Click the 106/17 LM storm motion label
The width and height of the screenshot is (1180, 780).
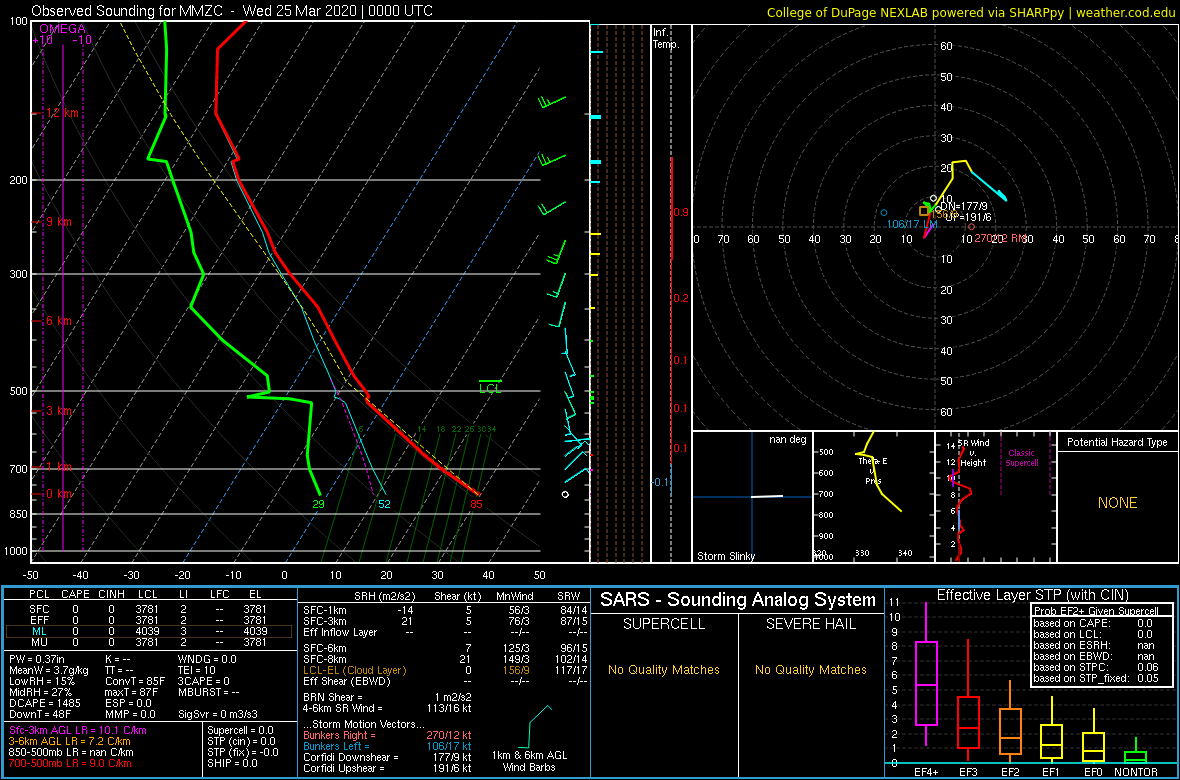click(x=911, y=224)
